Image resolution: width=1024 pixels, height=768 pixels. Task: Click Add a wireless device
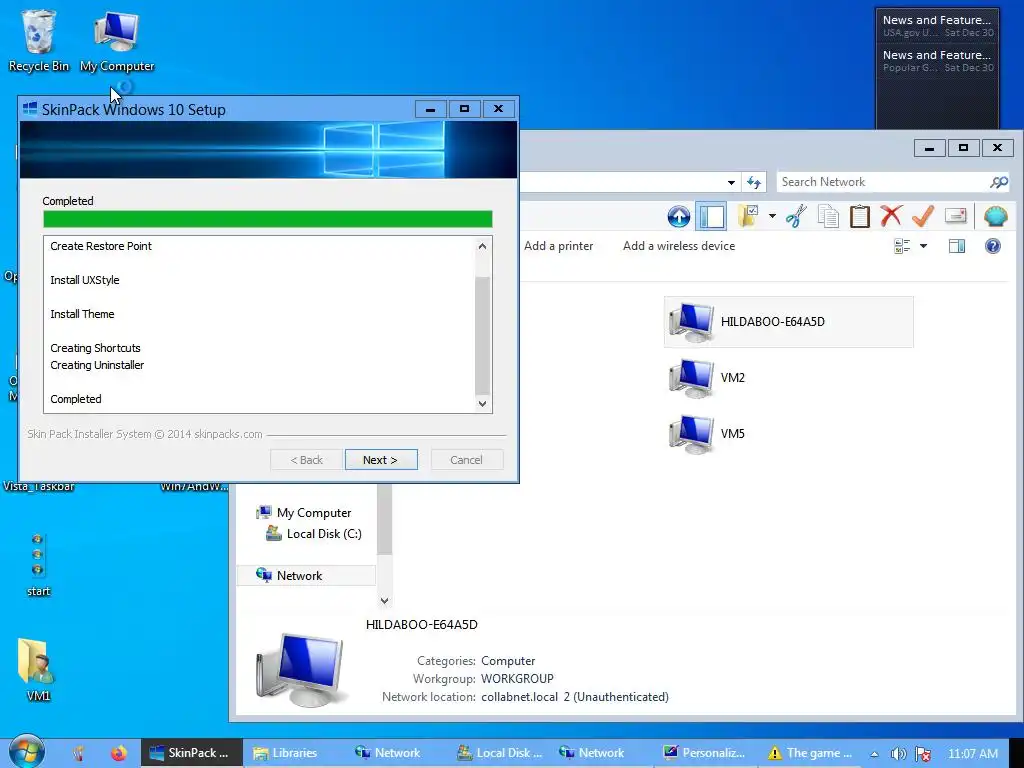(679, 246)
